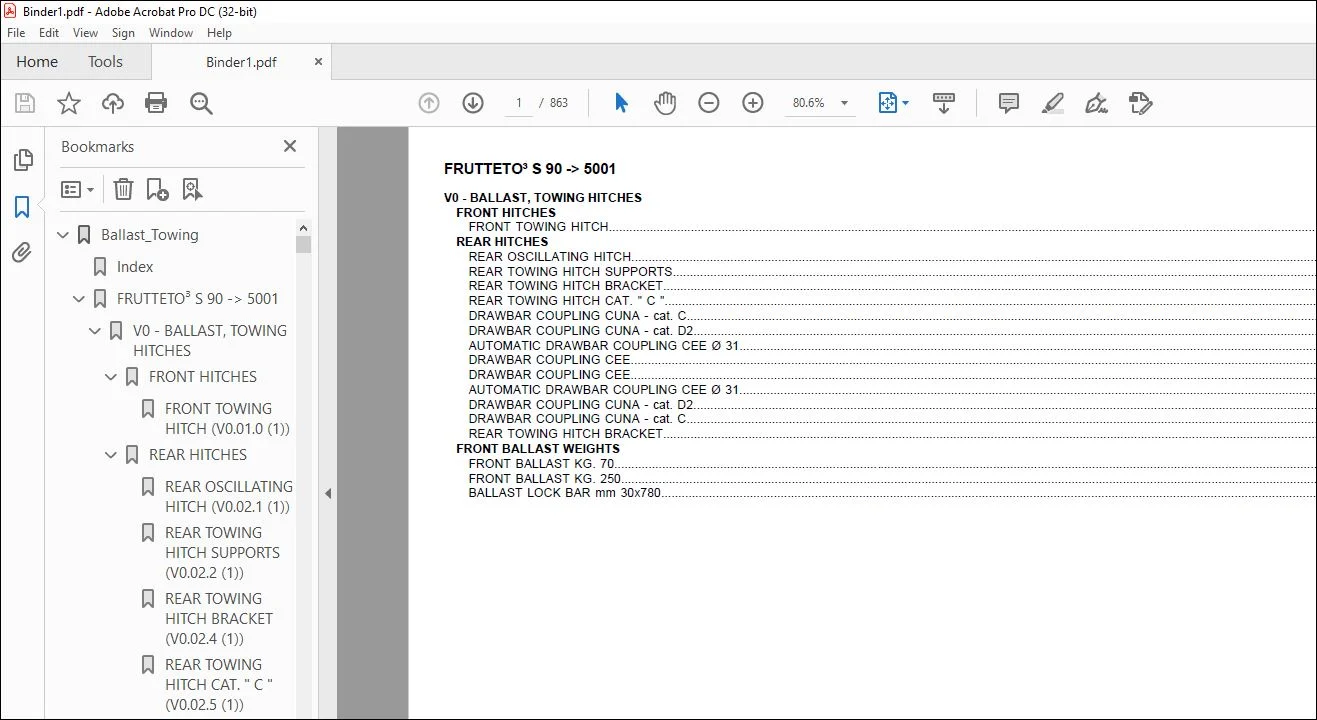
Task: Click the bookmarks panel scrollbar thumb
Action: coord(303,244)
